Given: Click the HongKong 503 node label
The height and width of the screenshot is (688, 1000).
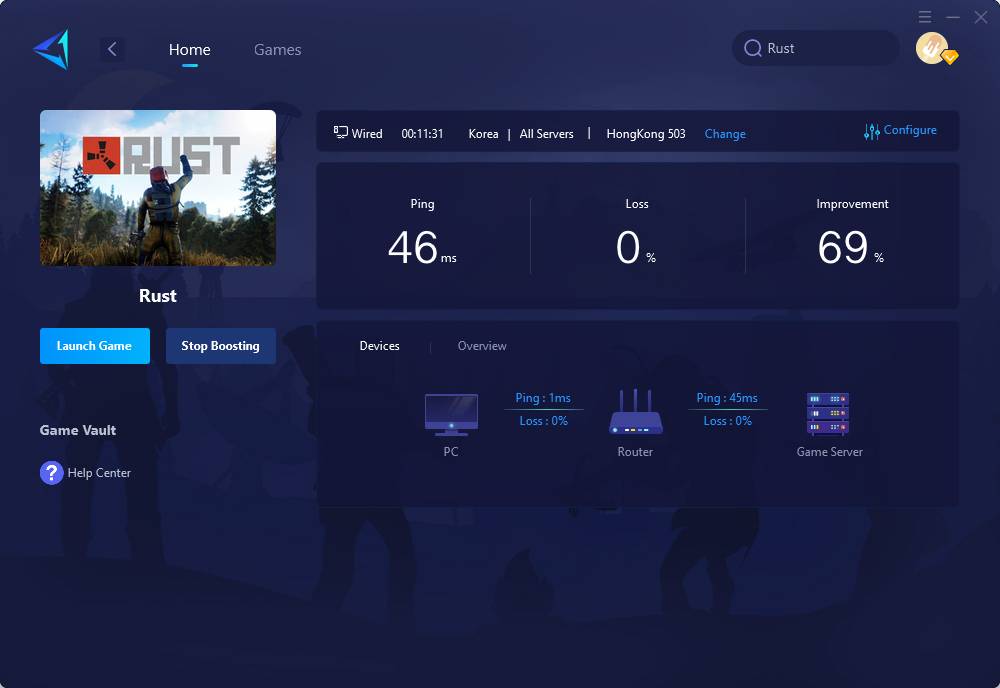Looking at the screenshot, I should (x=646, y=134).
